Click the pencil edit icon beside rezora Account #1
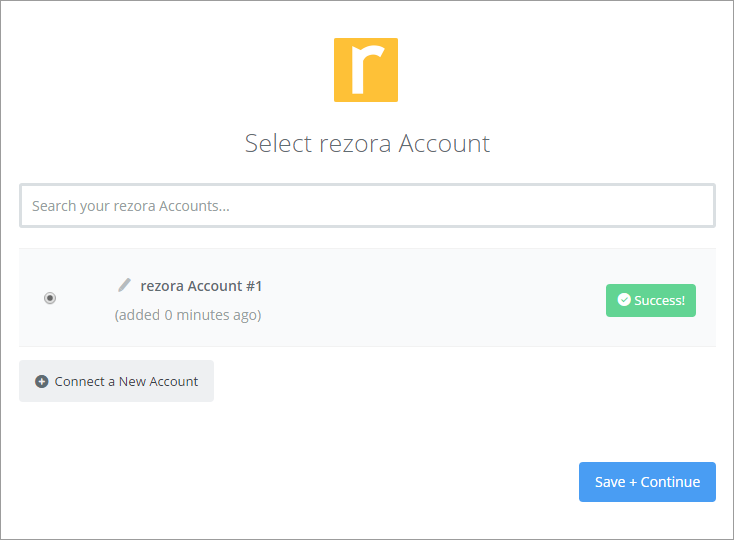 (x=124, y=285)
